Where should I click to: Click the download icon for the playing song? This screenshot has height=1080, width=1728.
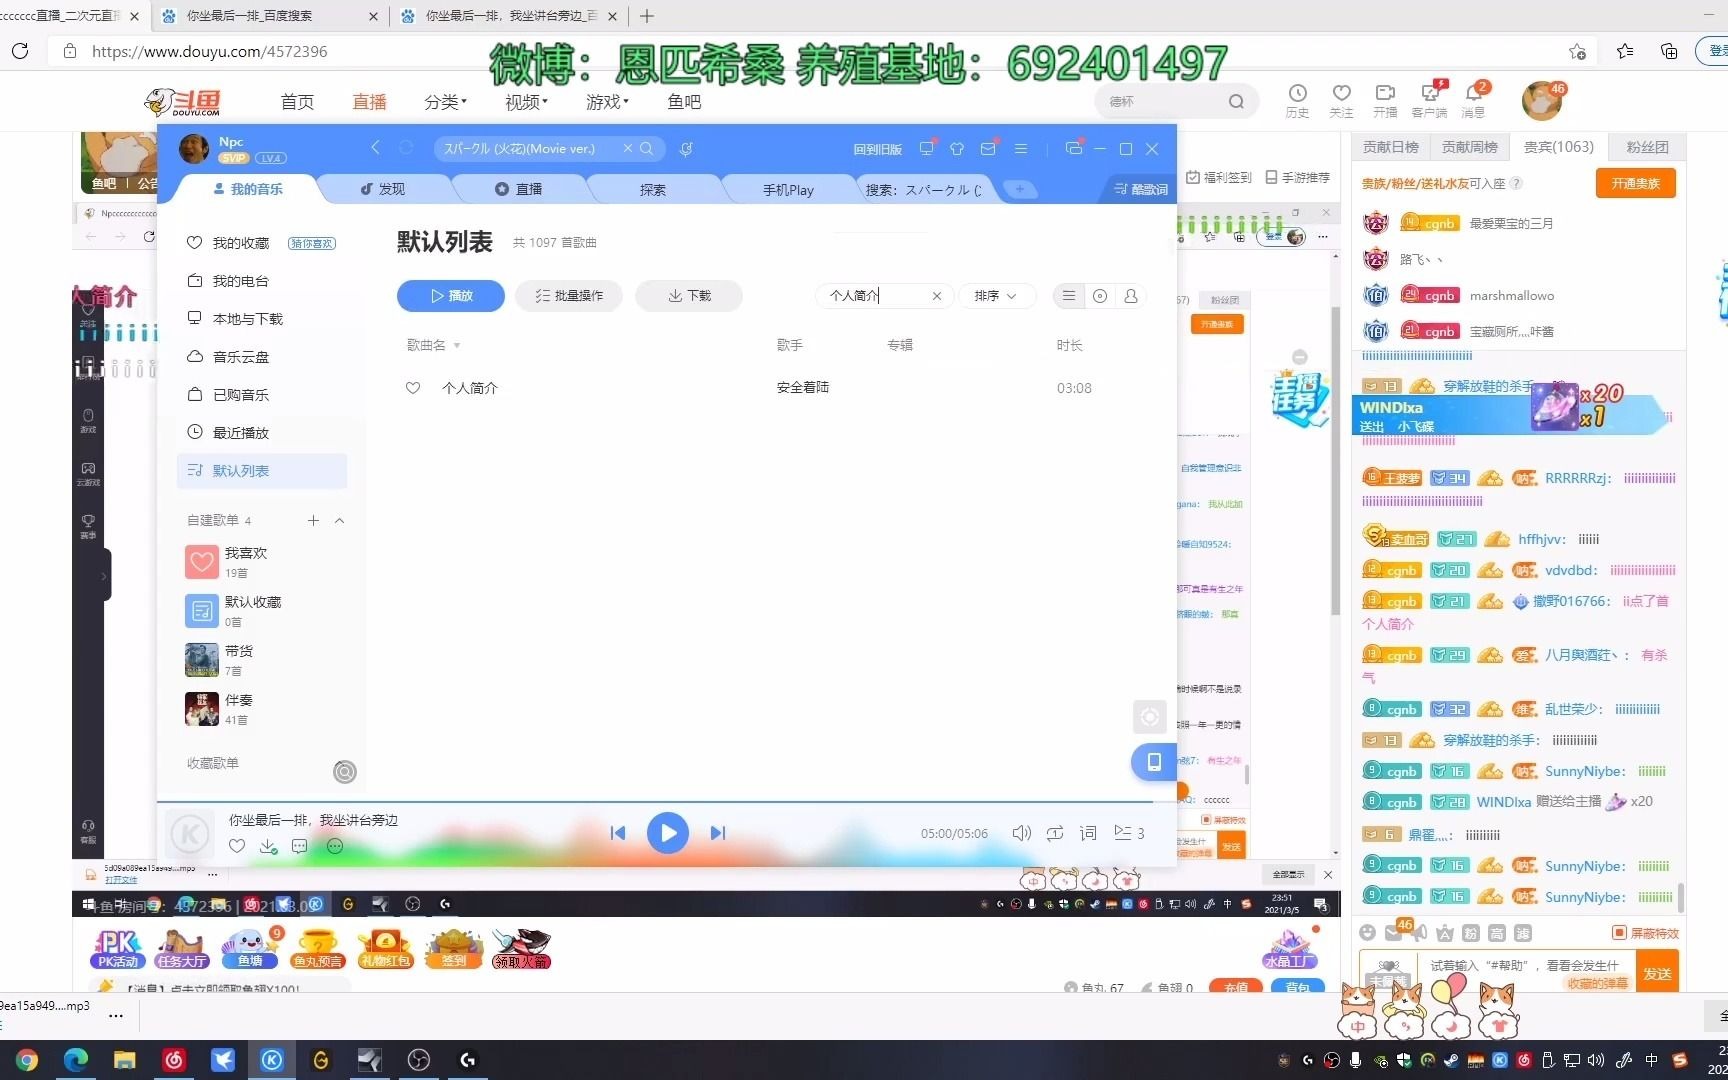click(x=268, y=846)
